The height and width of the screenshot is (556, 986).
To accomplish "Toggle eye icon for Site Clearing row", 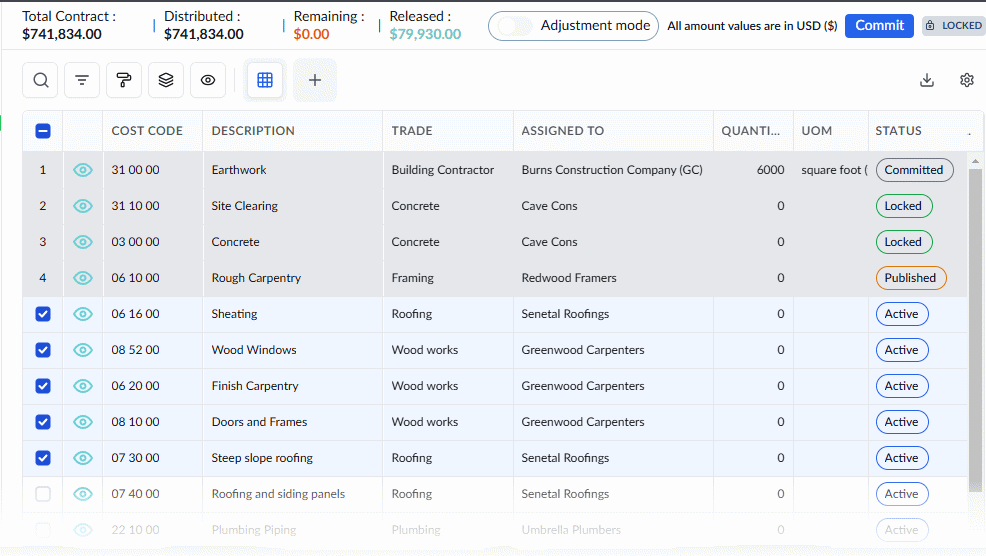I will 82,206.
